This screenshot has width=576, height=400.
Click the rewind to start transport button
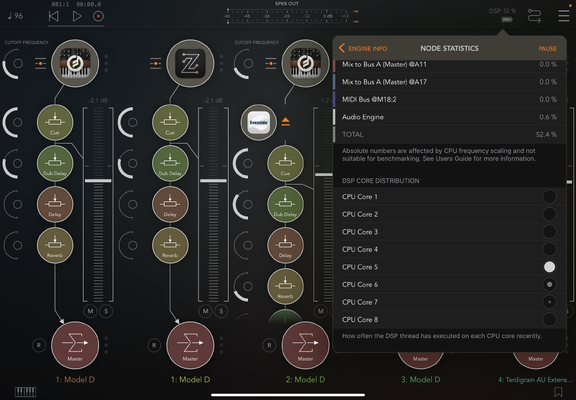[x=53, y=16]
